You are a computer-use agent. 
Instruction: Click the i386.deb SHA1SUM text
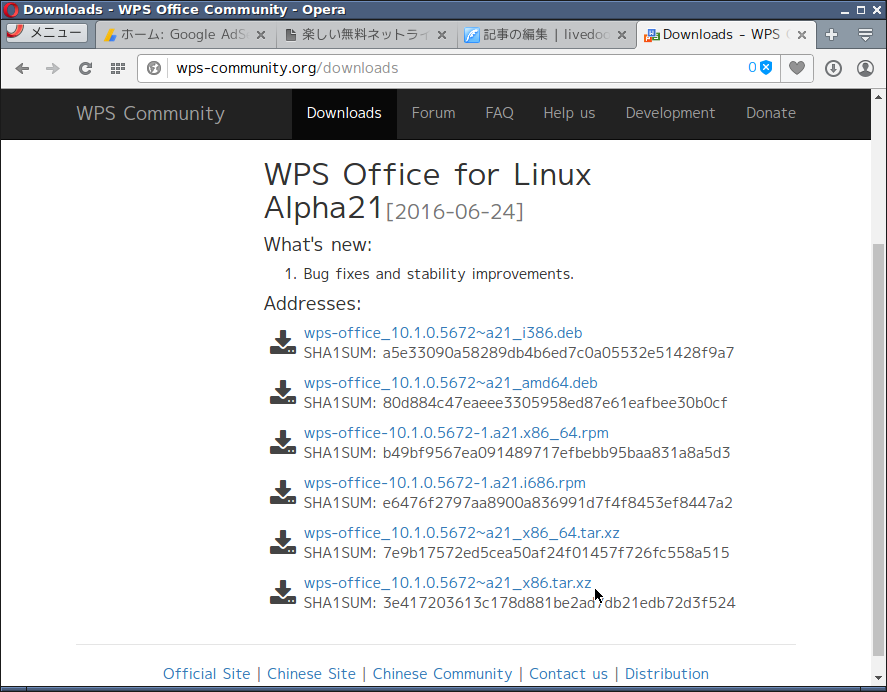point(519,353)
